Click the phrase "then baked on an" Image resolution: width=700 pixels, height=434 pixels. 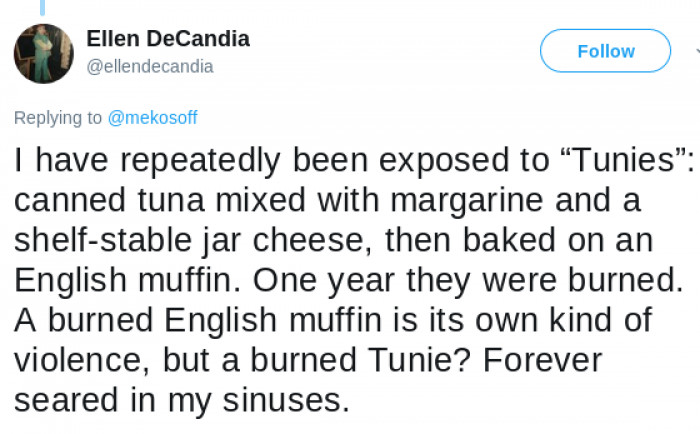(x=519, y=240)
